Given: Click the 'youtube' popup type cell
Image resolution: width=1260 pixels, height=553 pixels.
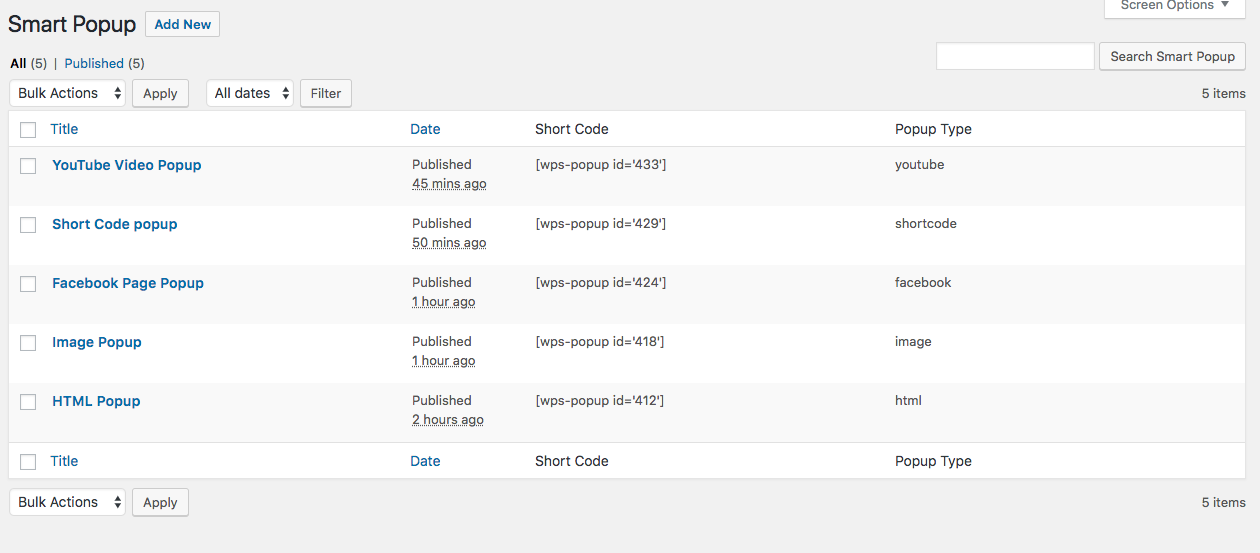Looking at the screenshot, I should [919, 164].
